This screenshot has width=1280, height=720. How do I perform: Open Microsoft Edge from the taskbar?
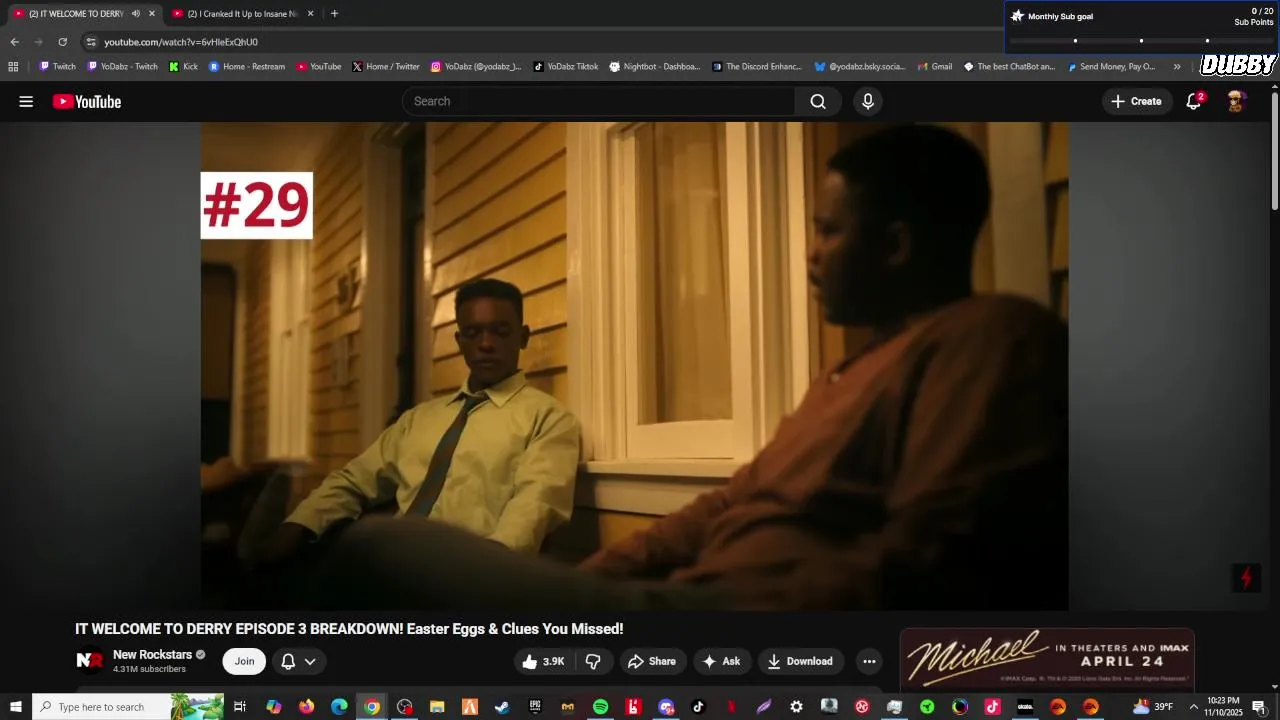tap(339, 707)
